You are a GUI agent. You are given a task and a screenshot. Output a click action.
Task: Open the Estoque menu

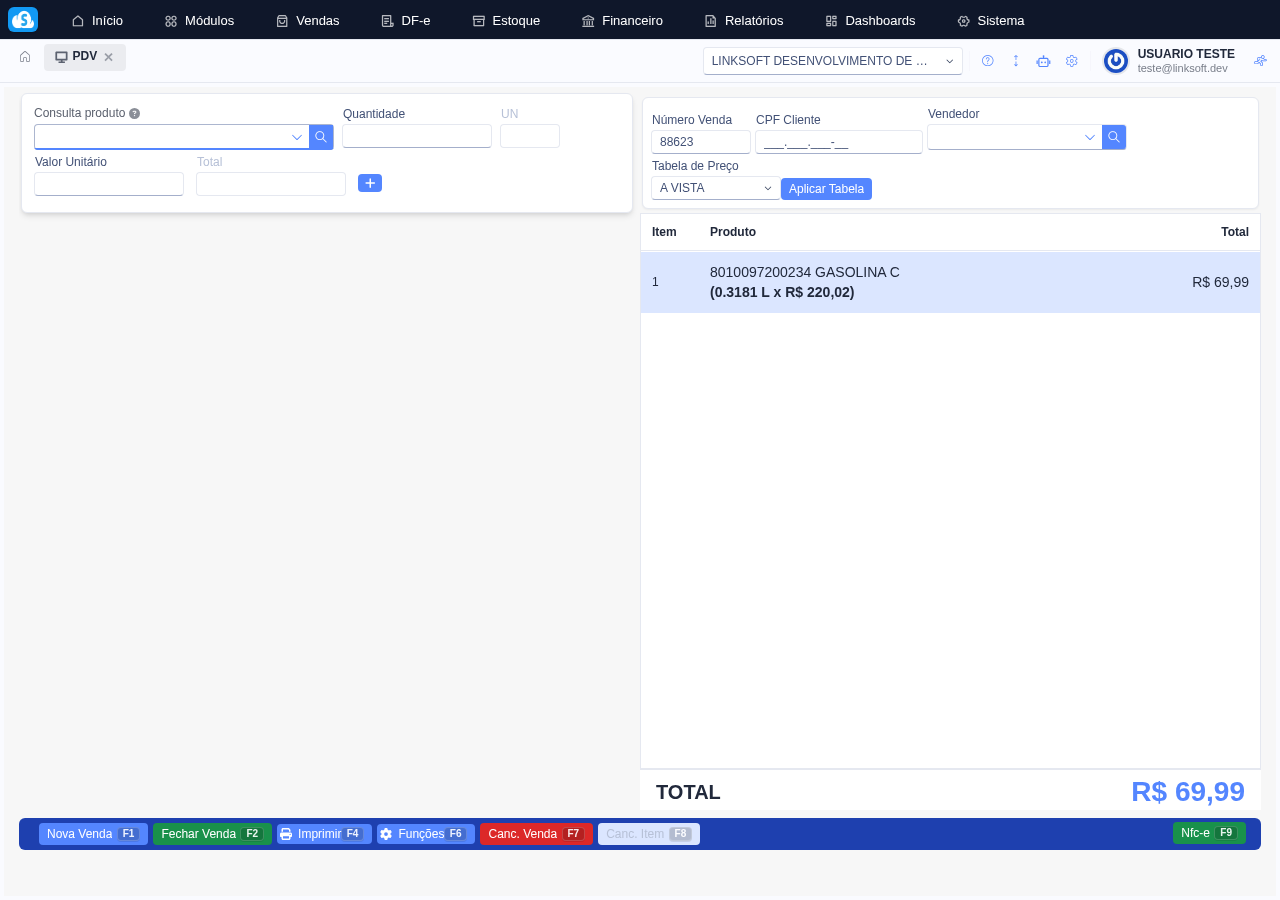[506, 20]
